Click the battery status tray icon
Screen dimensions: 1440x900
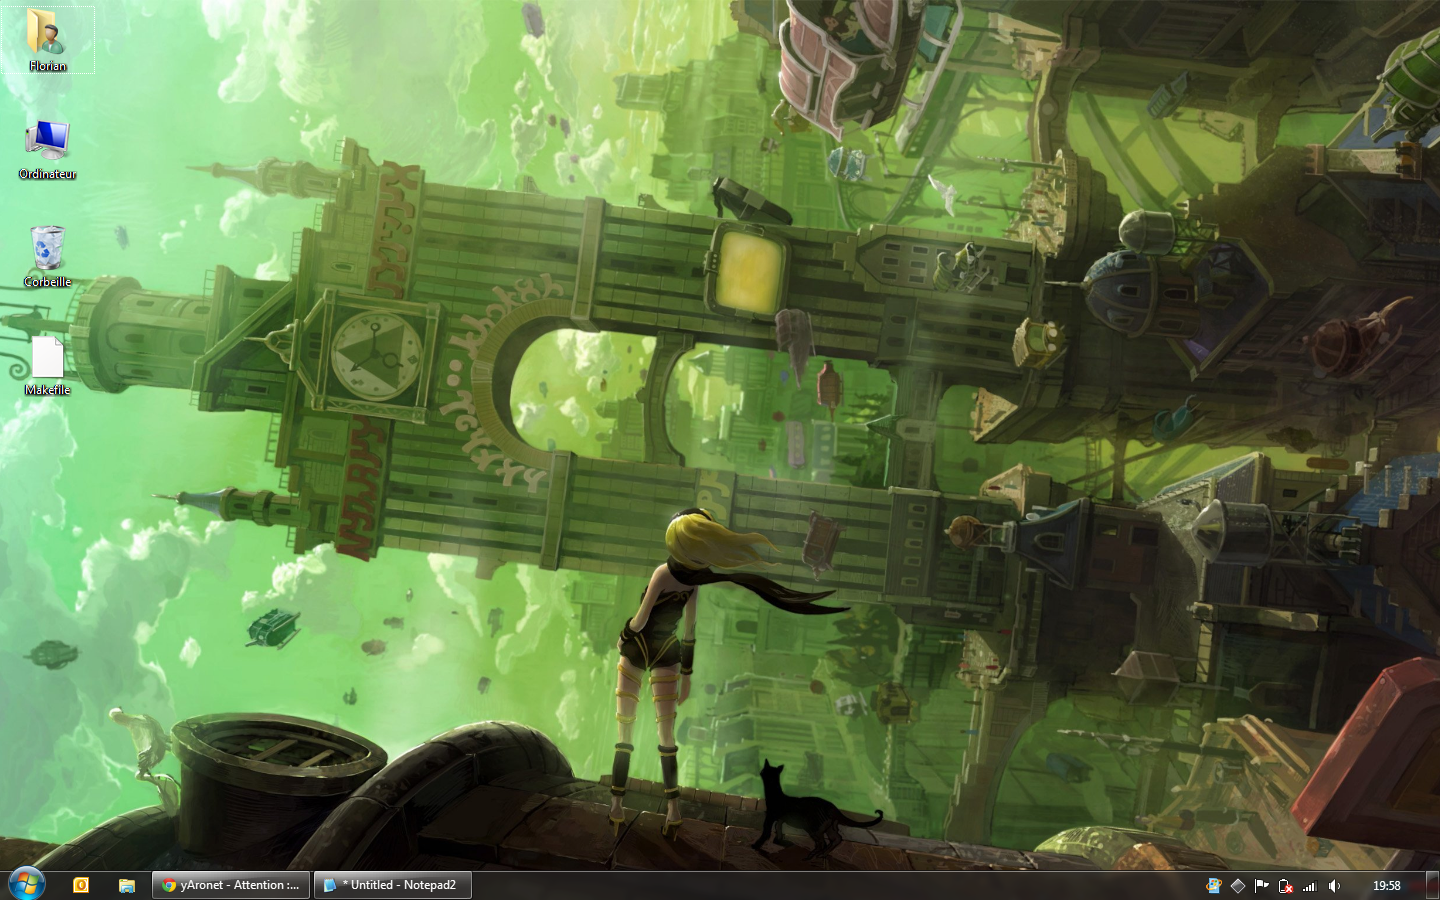pos(1286,885)
